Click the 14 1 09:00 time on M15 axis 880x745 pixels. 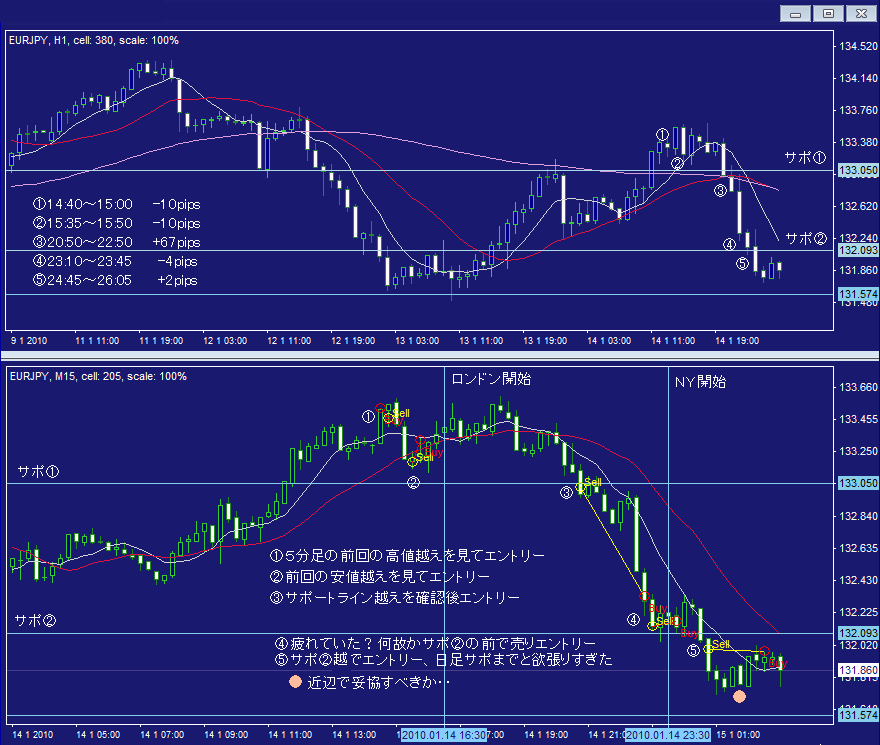pyautogui.click(x=226, y=735)
